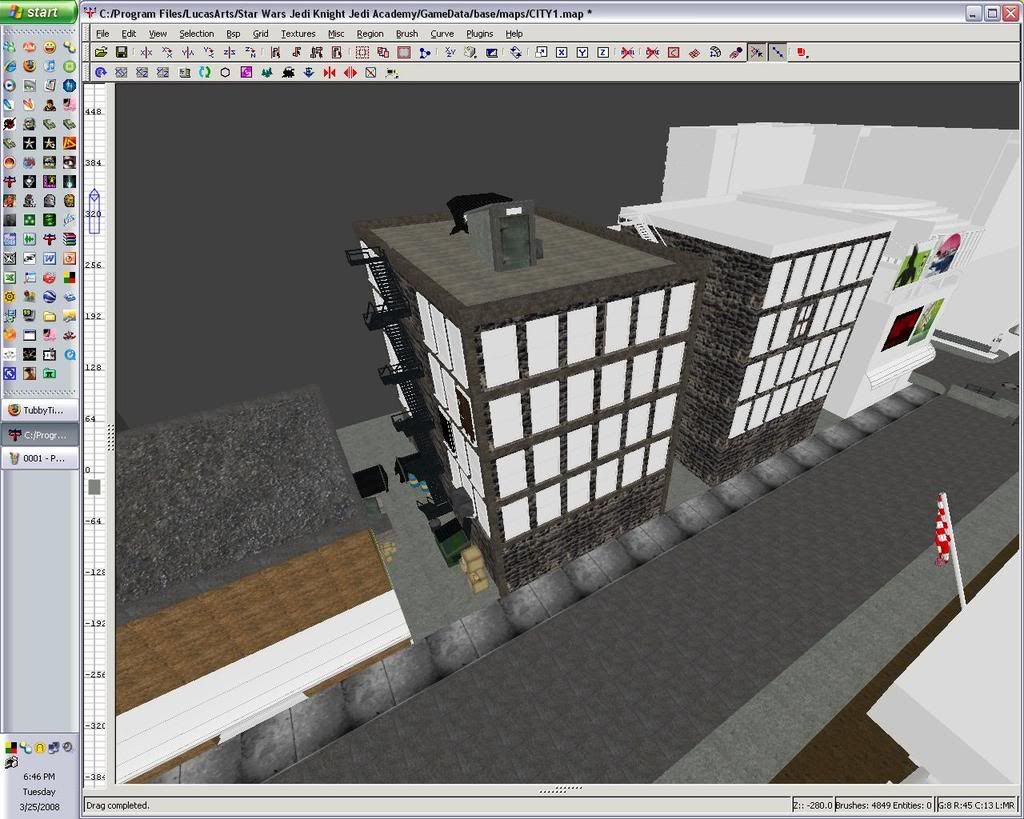
Task: Click the Windows start button
Action: pyautogui.click(x=38, y=12)
